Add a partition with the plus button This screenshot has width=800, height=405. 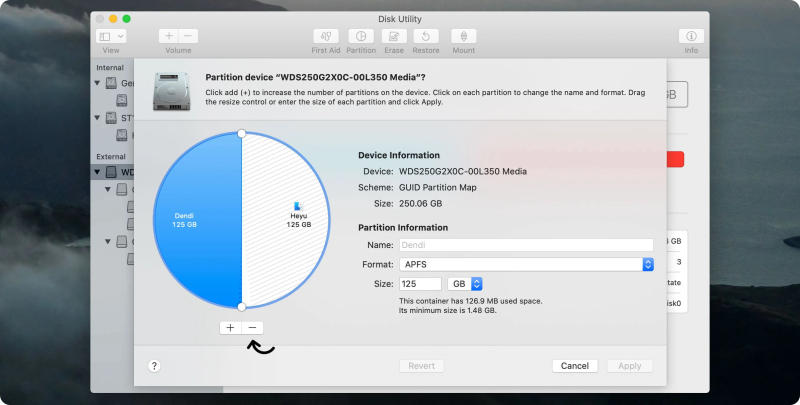[230, 327]
